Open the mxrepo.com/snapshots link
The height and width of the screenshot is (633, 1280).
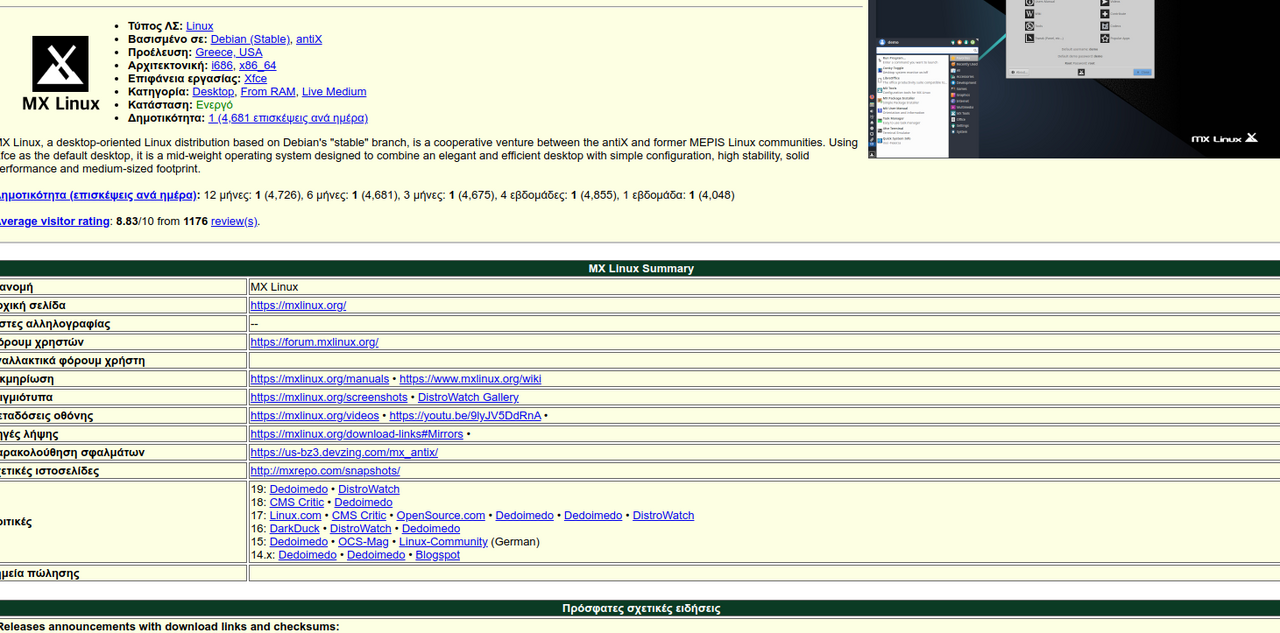pyautogui.click(x=325, y=470)
